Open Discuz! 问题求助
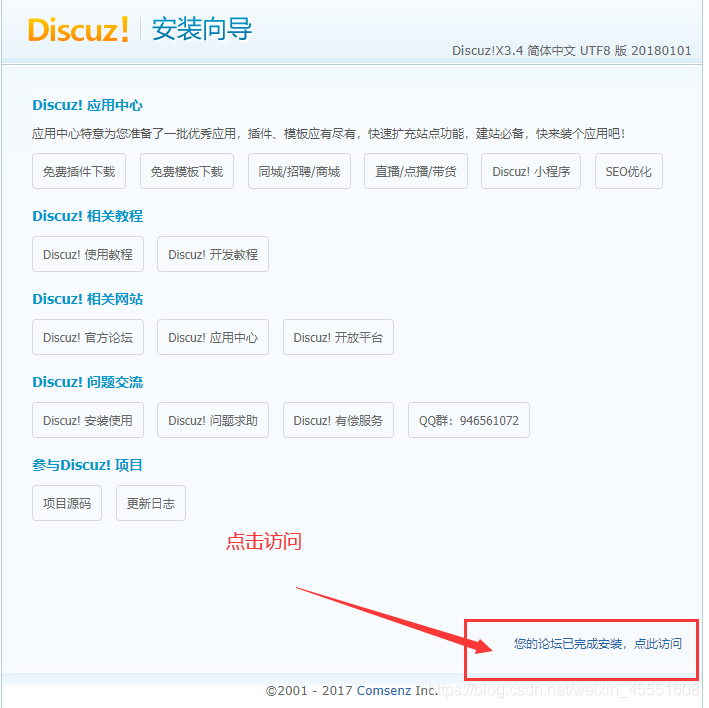709x708 pixels. [213, 420]
